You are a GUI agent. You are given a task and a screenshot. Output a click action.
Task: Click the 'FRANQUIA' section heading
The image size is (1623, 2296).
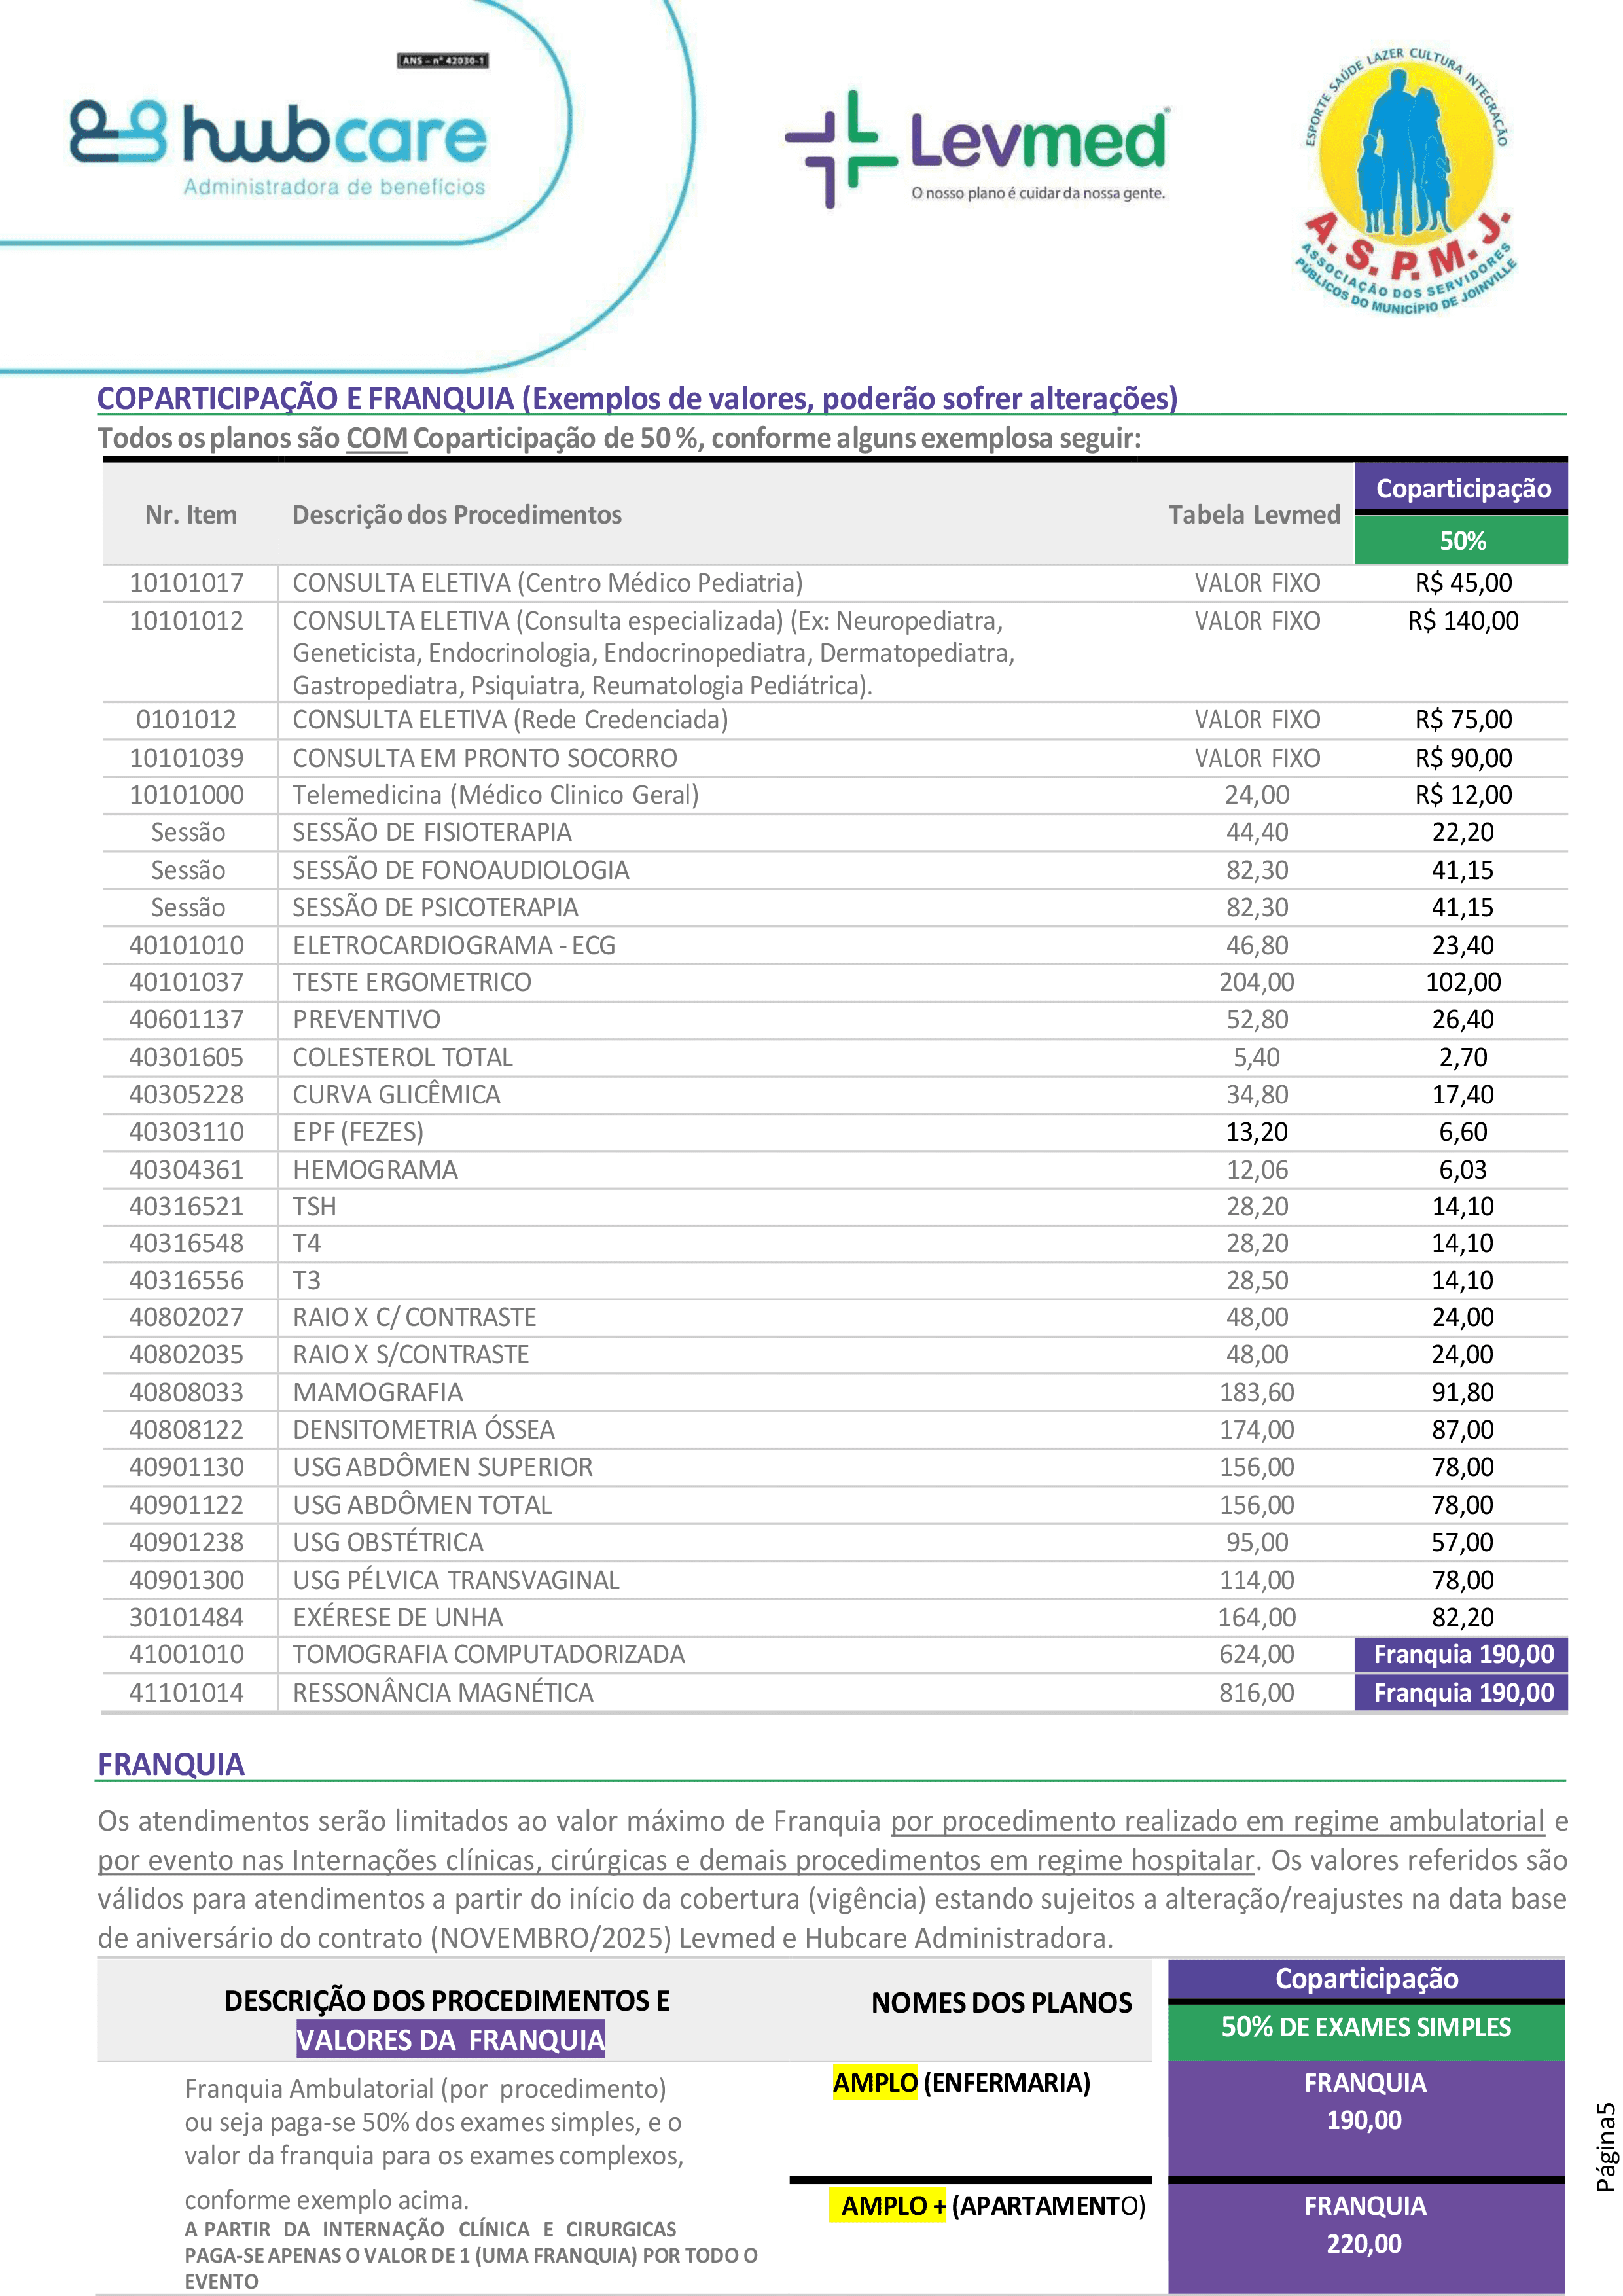pyautogui.click(x=171, y=1764)
